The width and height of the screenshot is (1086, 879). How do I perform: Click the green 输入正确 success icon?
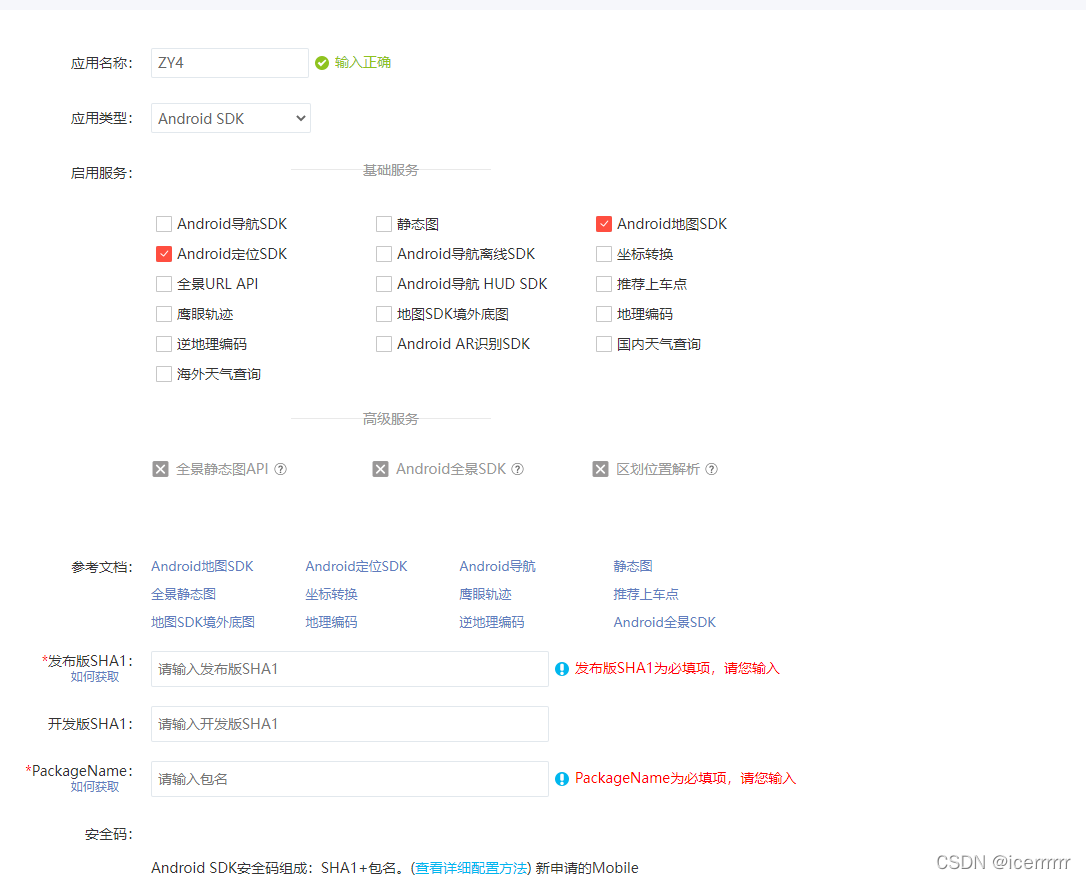[321, 63]
